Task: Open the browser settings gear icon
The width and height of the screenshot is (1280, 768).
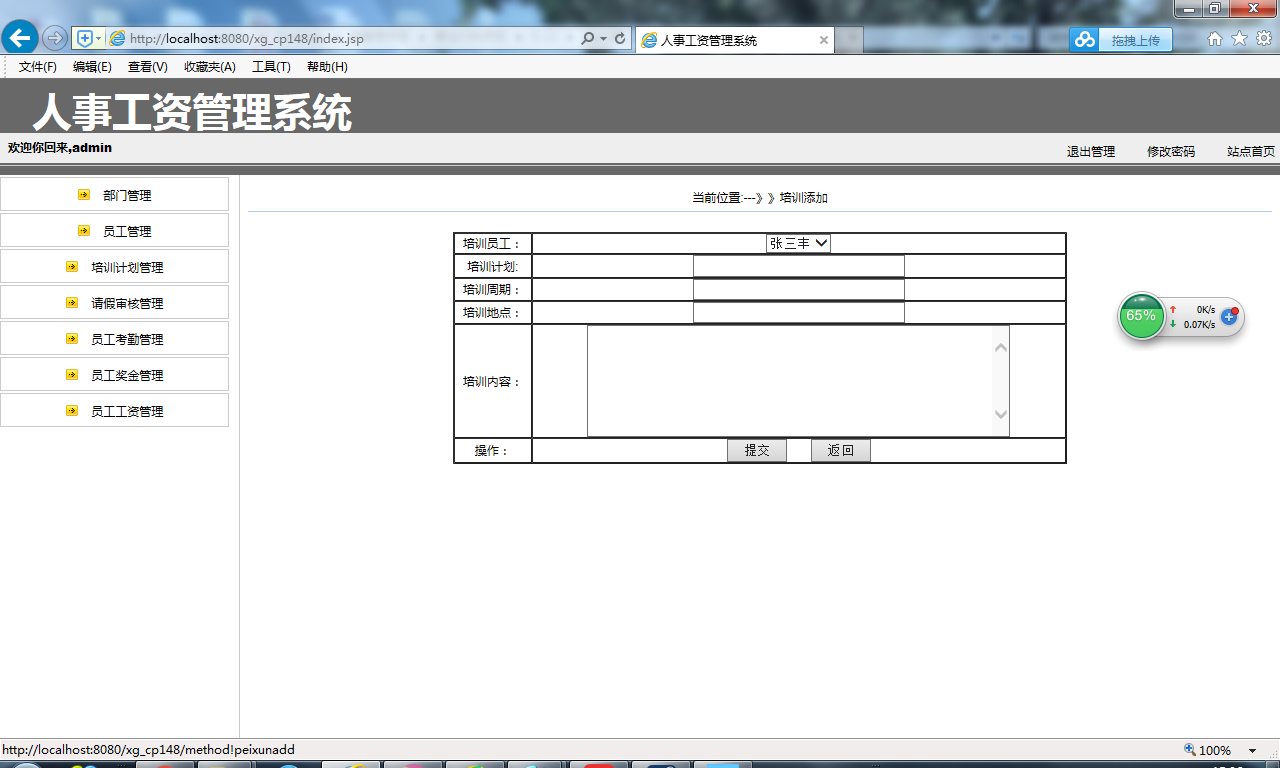Action: 1264,39
